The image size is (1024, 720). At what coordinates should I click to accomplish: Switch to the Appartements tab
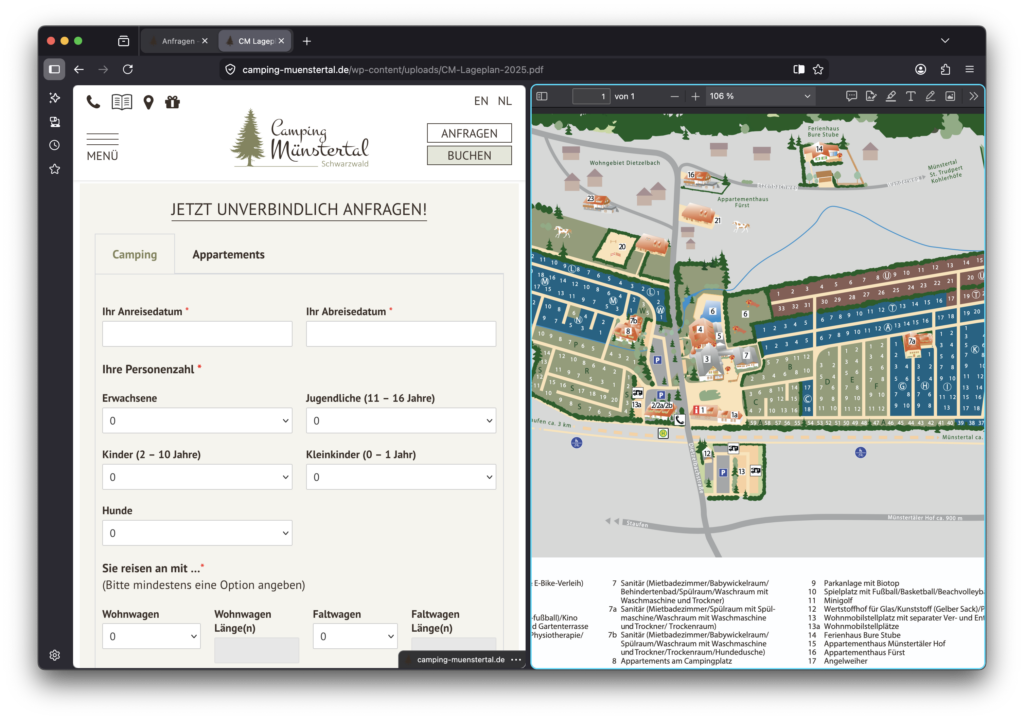(x=228, y=254)
